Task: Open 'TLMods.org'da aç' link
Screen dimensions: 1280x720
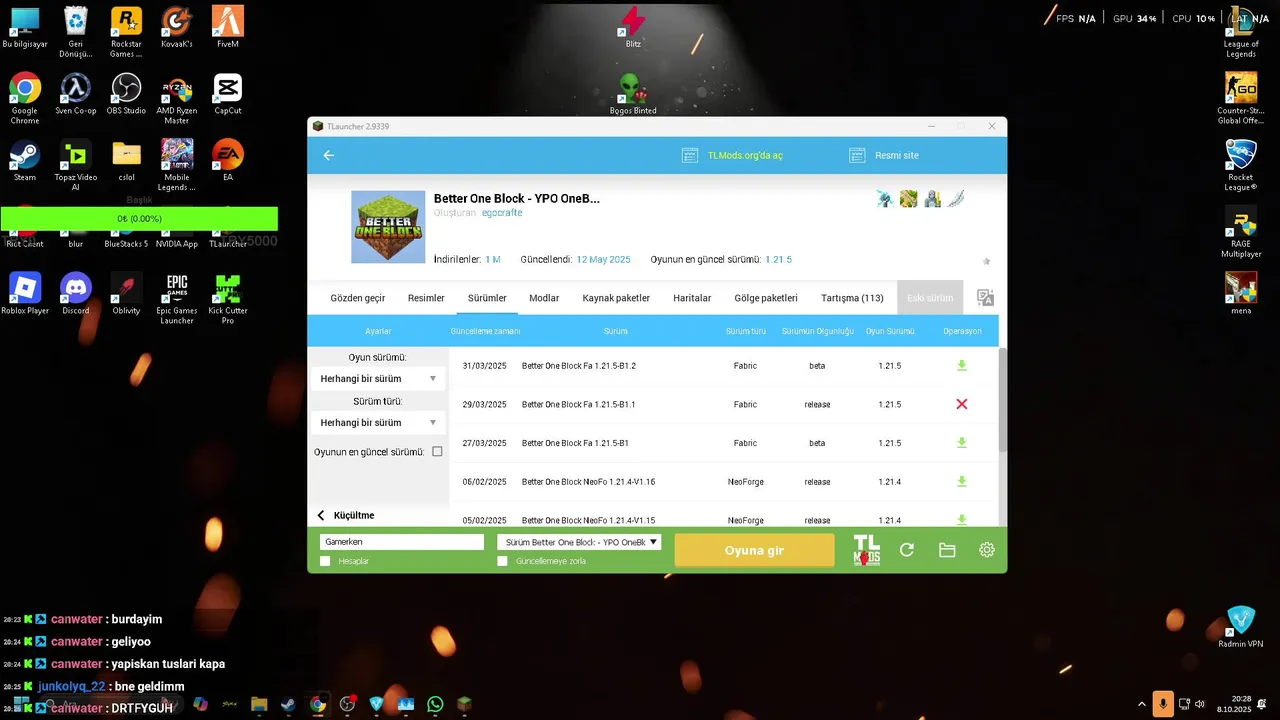Action: [x=733, y=155]
